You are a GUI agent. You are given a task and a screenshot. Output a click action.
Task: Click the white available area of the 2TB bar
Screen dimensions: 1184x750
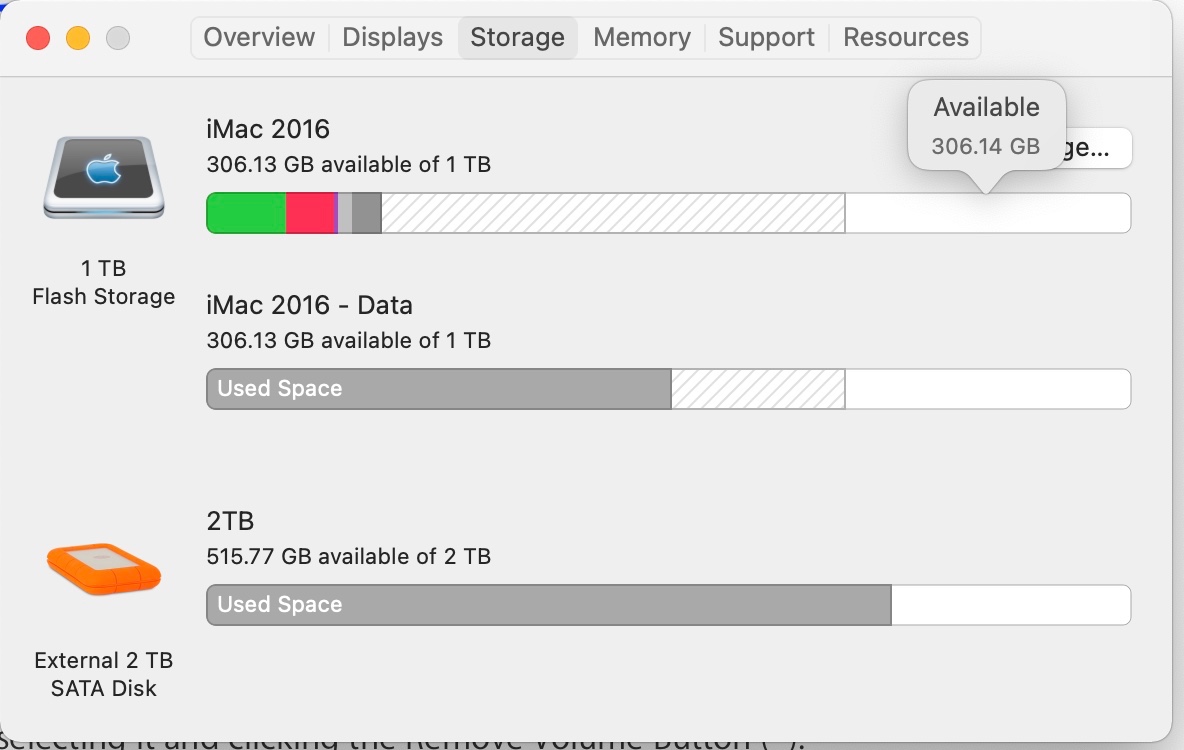1010,604
